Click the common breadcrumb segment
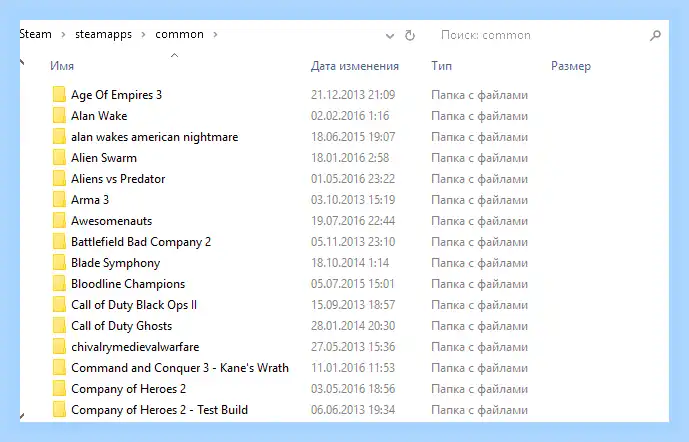The image size is (689, 442). coord(179,34)
